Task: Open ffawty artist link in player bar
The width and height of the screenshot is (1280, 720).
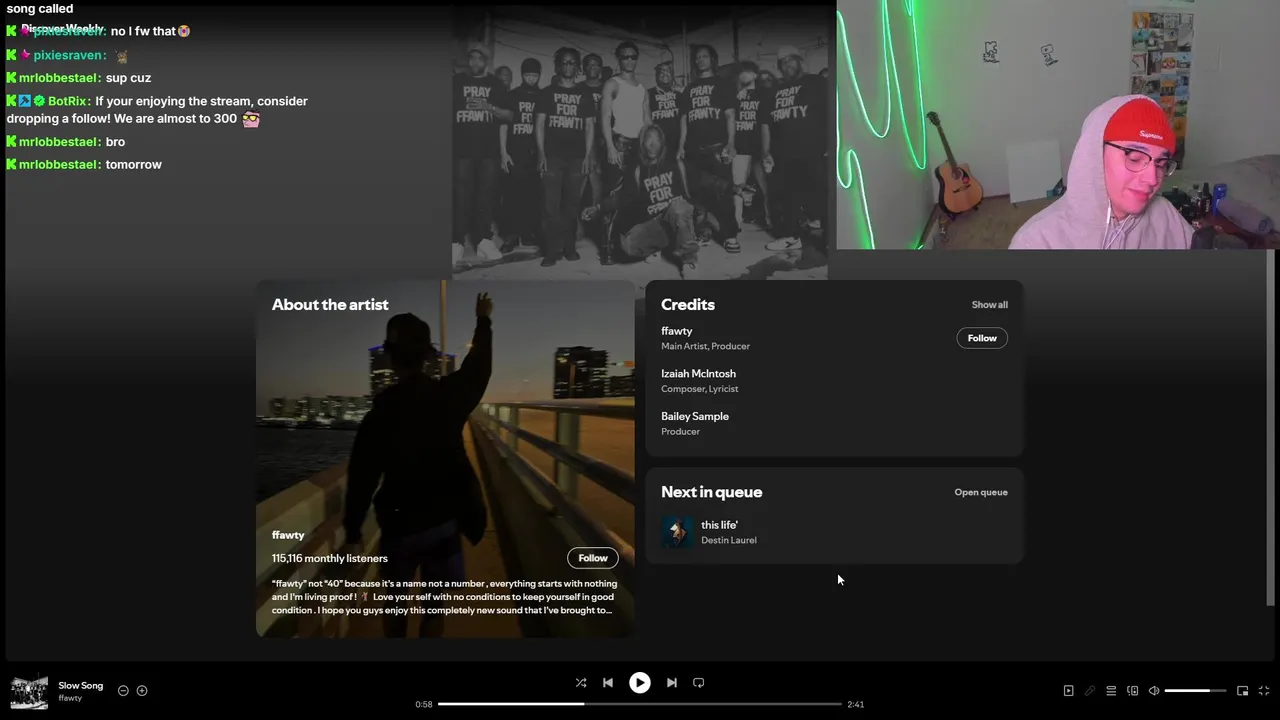Action: [x=70, y=698]
